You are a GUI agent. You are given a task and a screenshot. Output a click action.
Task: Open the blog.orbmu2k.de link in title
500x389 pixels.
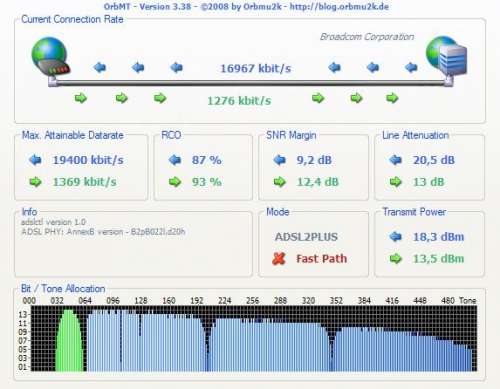[339, 6]
